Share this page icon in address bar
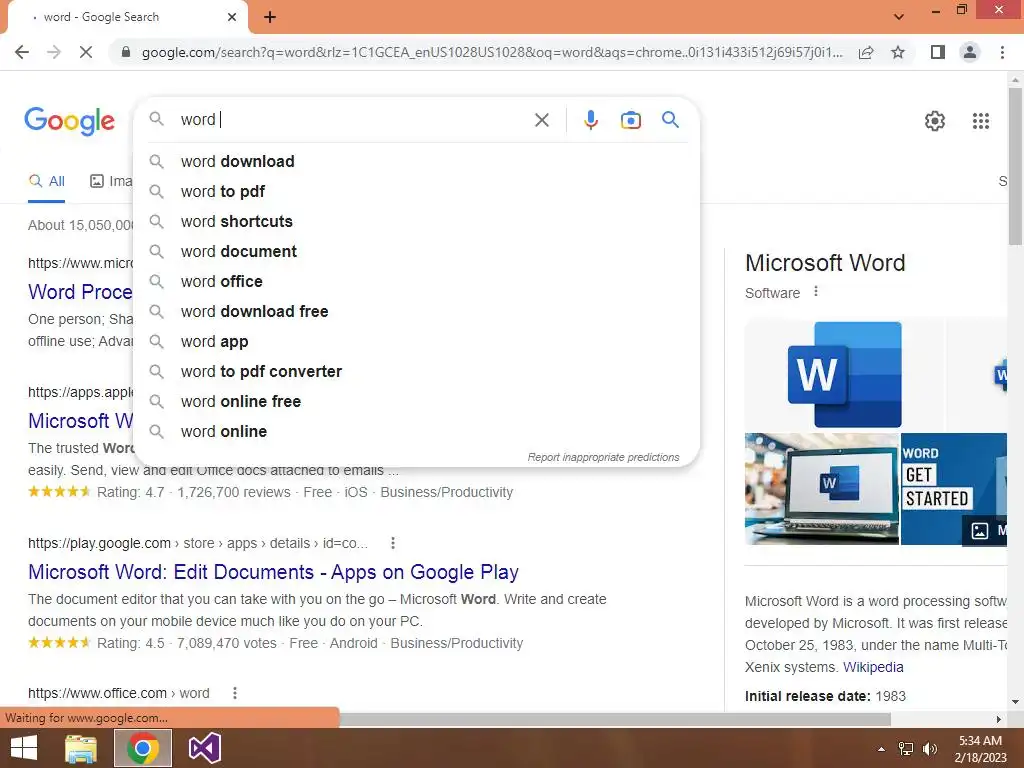Image resolution: width=1024 pixels, height=768 pixels. pos(866,52)
